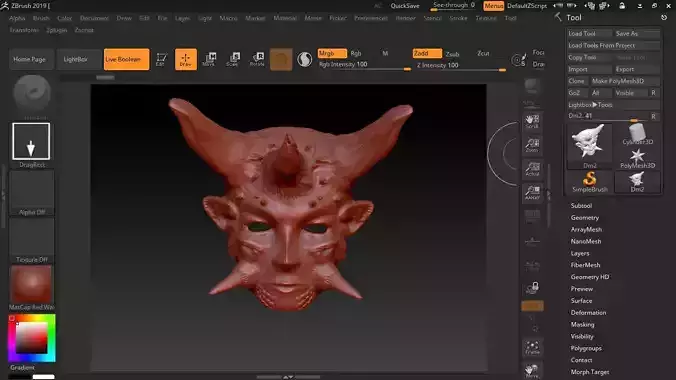676x380 pixels.
Task: Expand the ArrayMesh section
Action: [x=586, y=229]
